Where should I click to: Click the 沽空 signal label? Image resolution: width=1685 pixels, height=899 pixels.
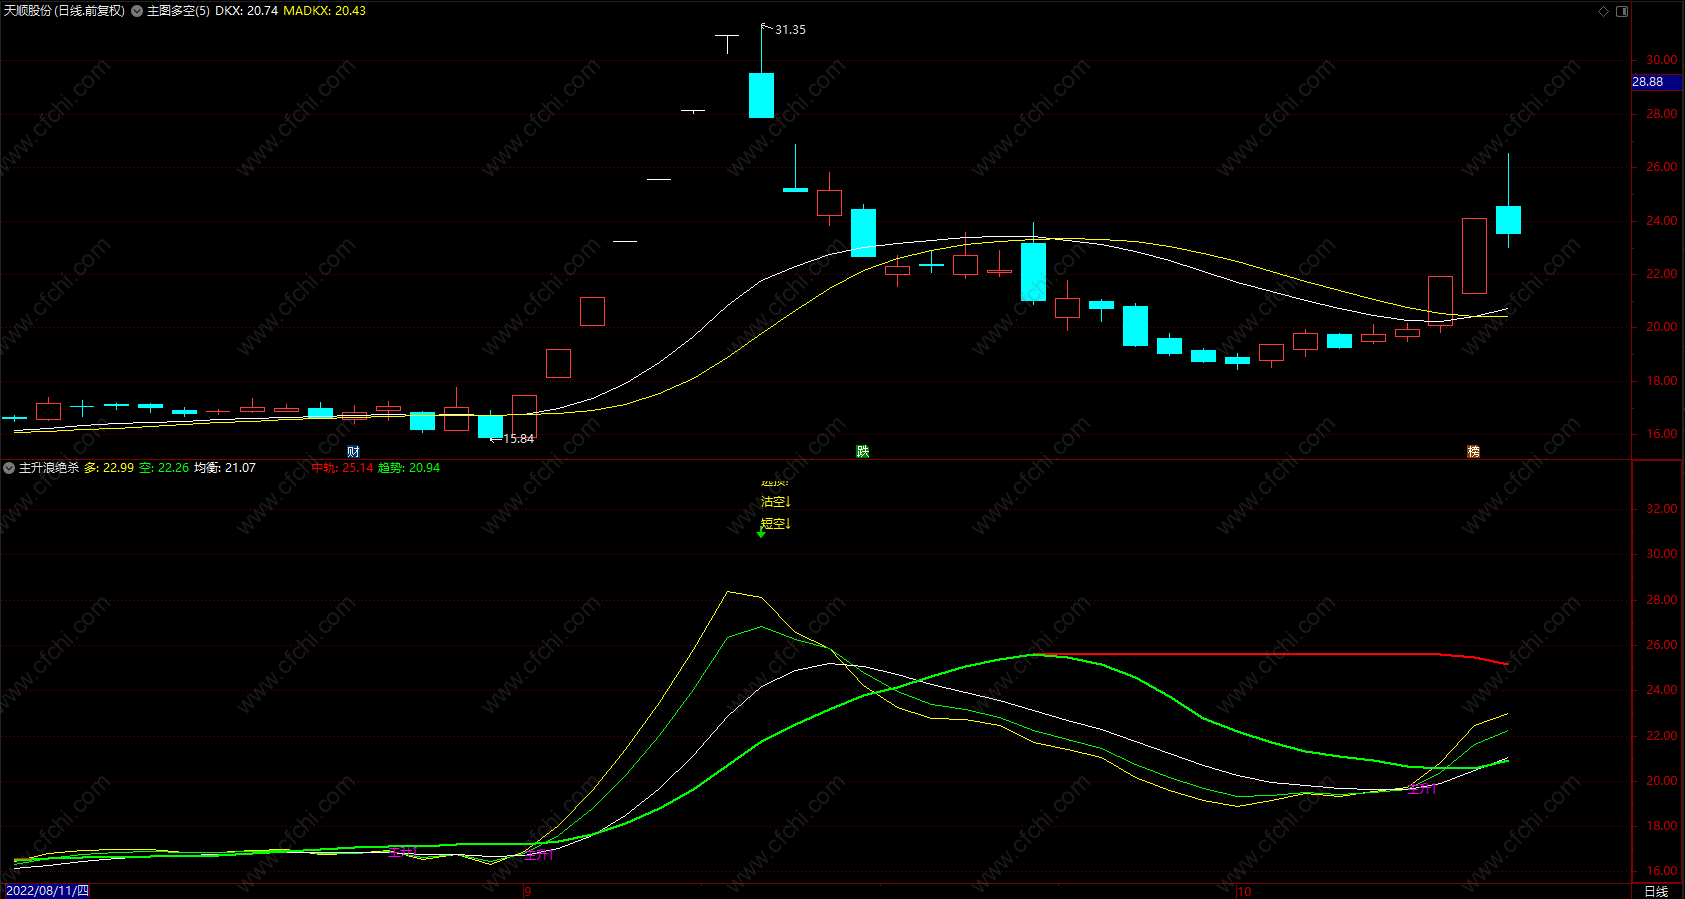pyautogui.click(x=775, y=502)
